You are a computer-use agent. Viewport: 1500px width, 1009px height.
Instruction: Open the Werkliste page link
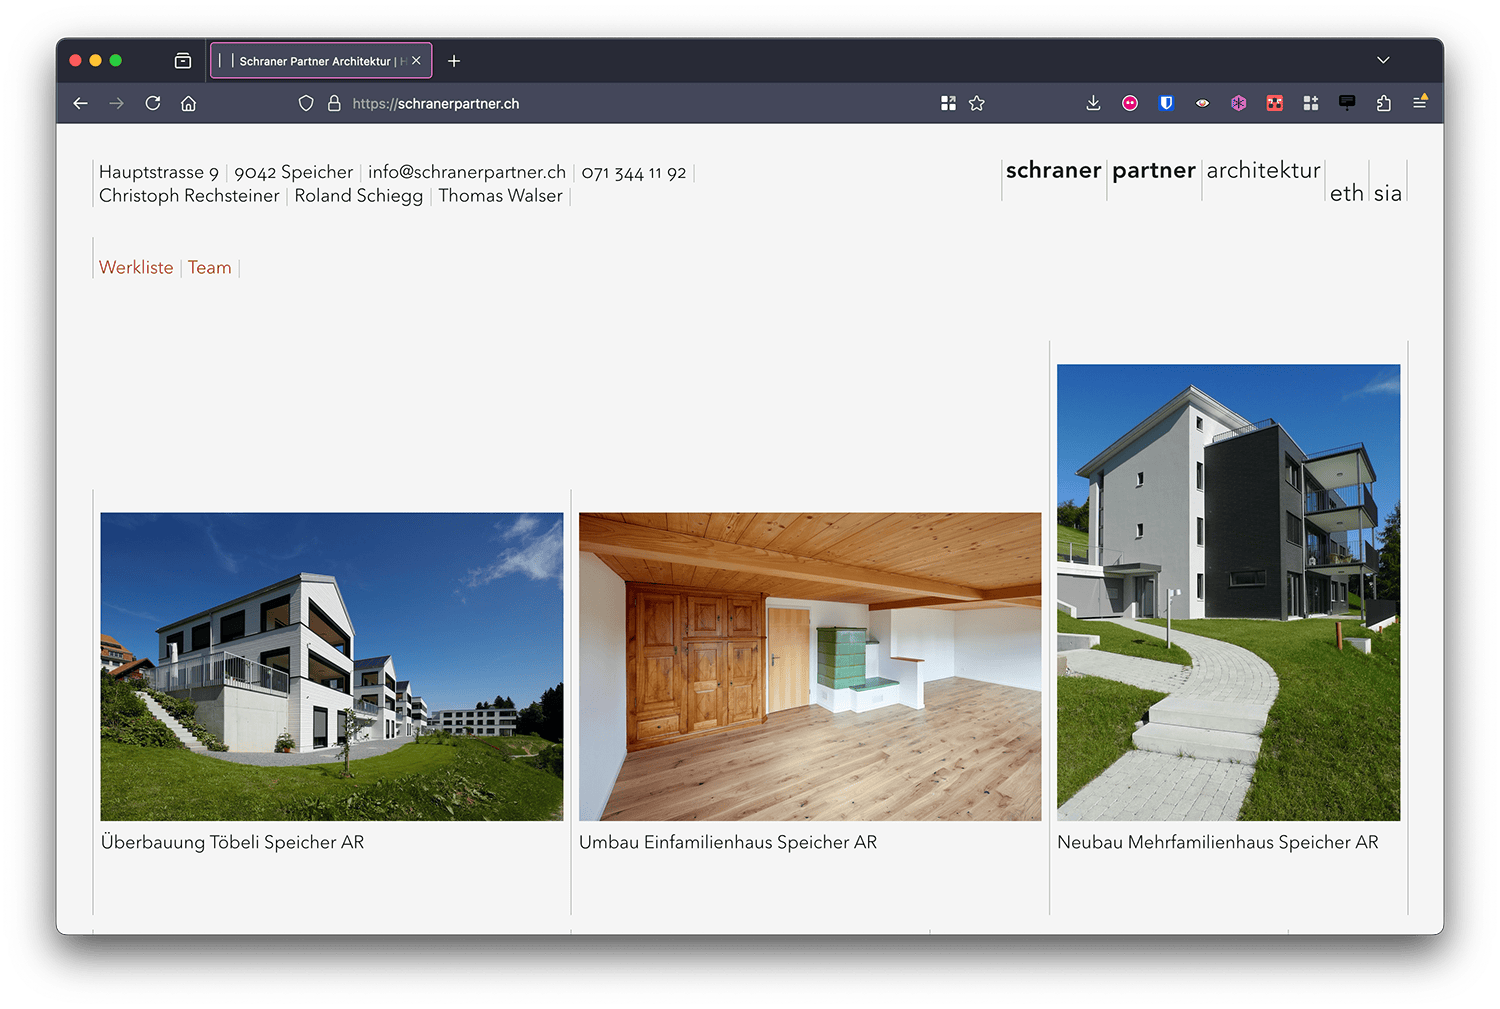[136, 267]
